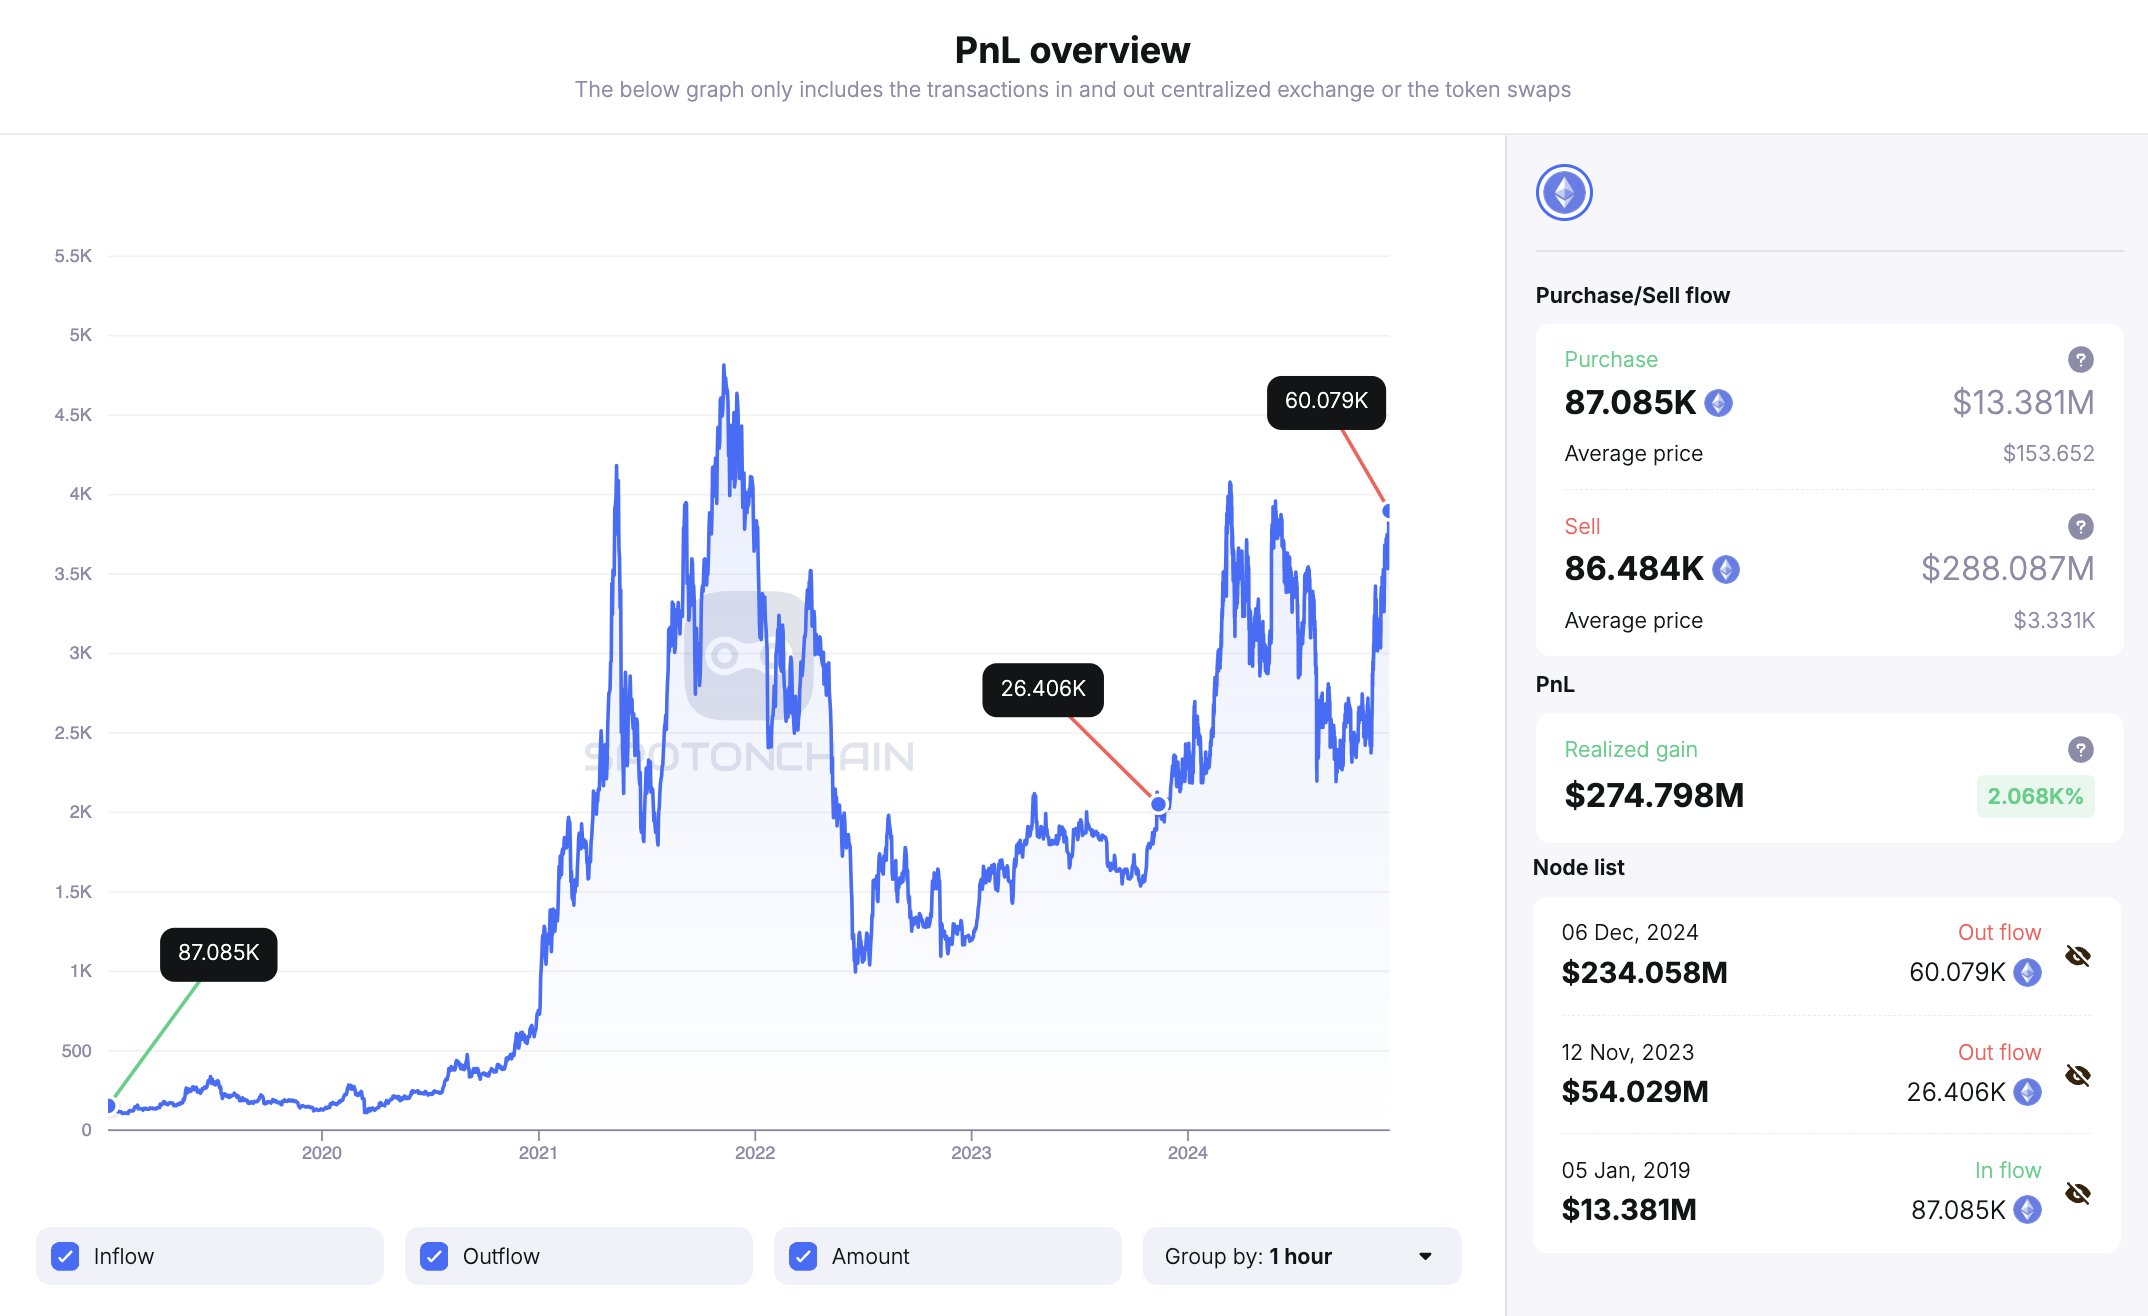
Task: Click the 26.406K chart label
Action: click(1042, 689)
